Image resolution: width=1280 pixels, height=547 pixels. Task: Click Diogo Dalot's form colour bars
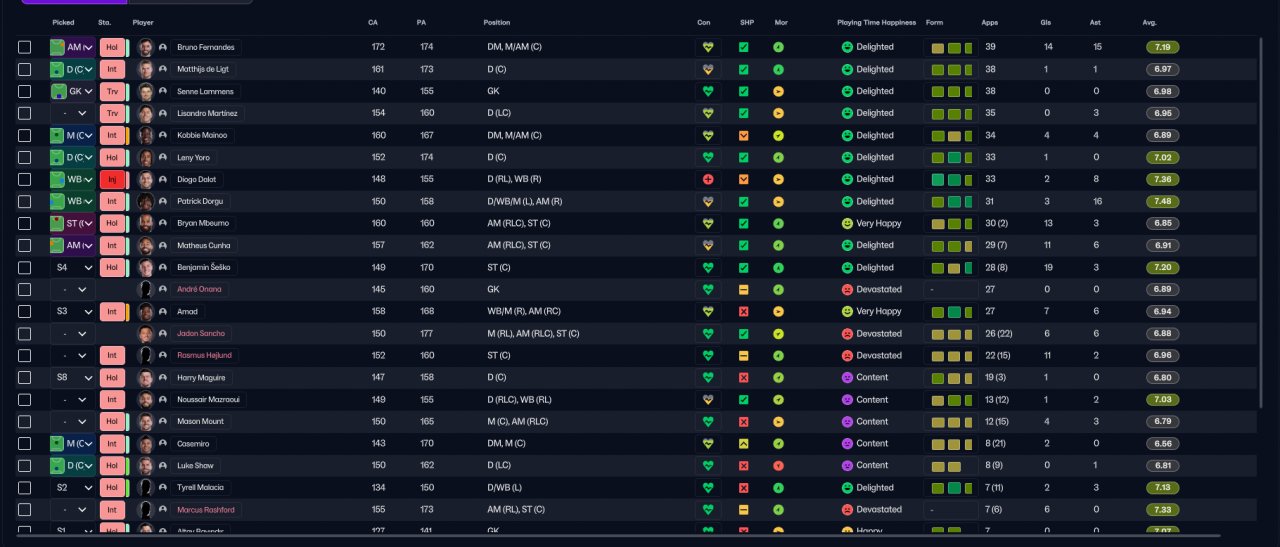[951, 179]
